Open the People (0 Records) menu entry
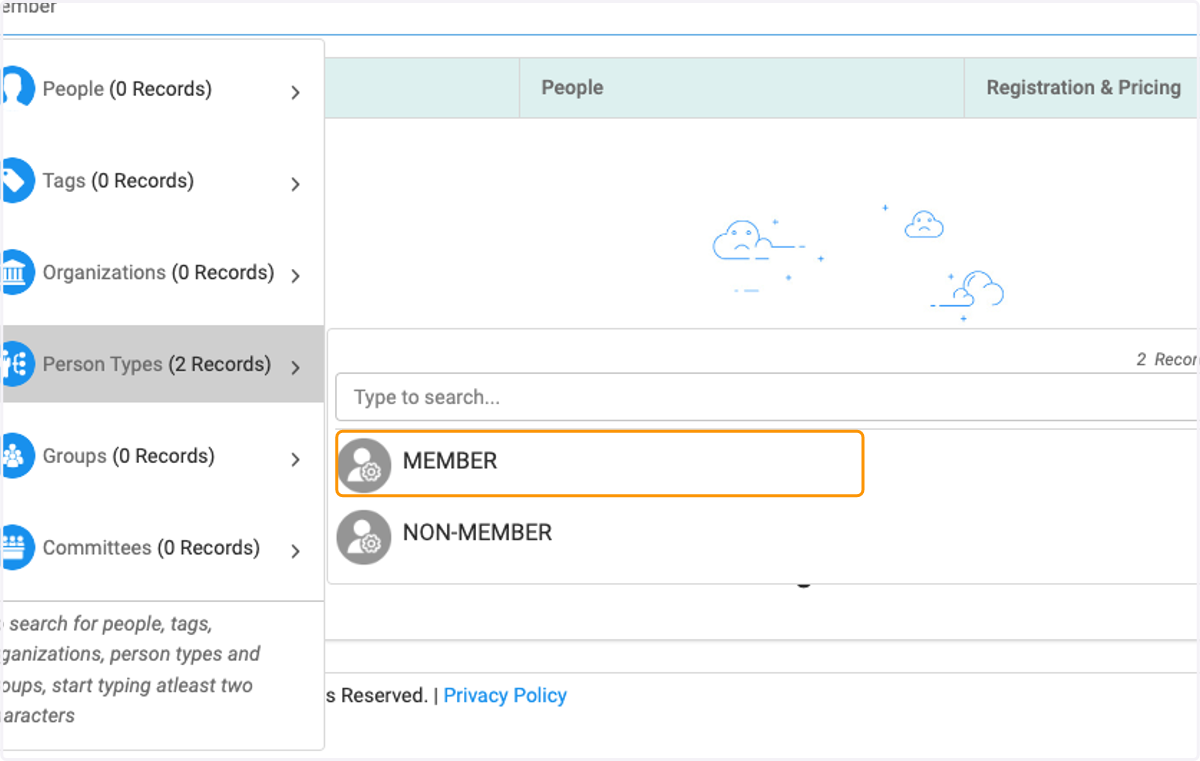This screenshot has height=761, width=1200. [163, 89]
